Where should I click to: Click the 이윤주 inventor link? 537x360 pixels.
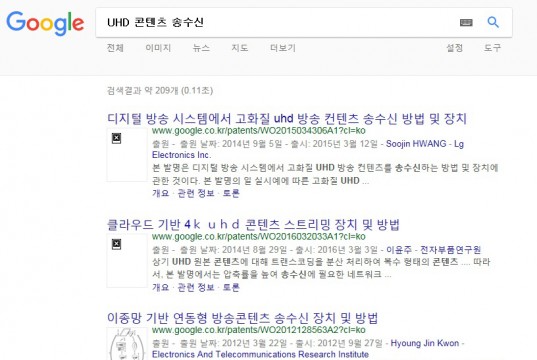click(399, 249)
